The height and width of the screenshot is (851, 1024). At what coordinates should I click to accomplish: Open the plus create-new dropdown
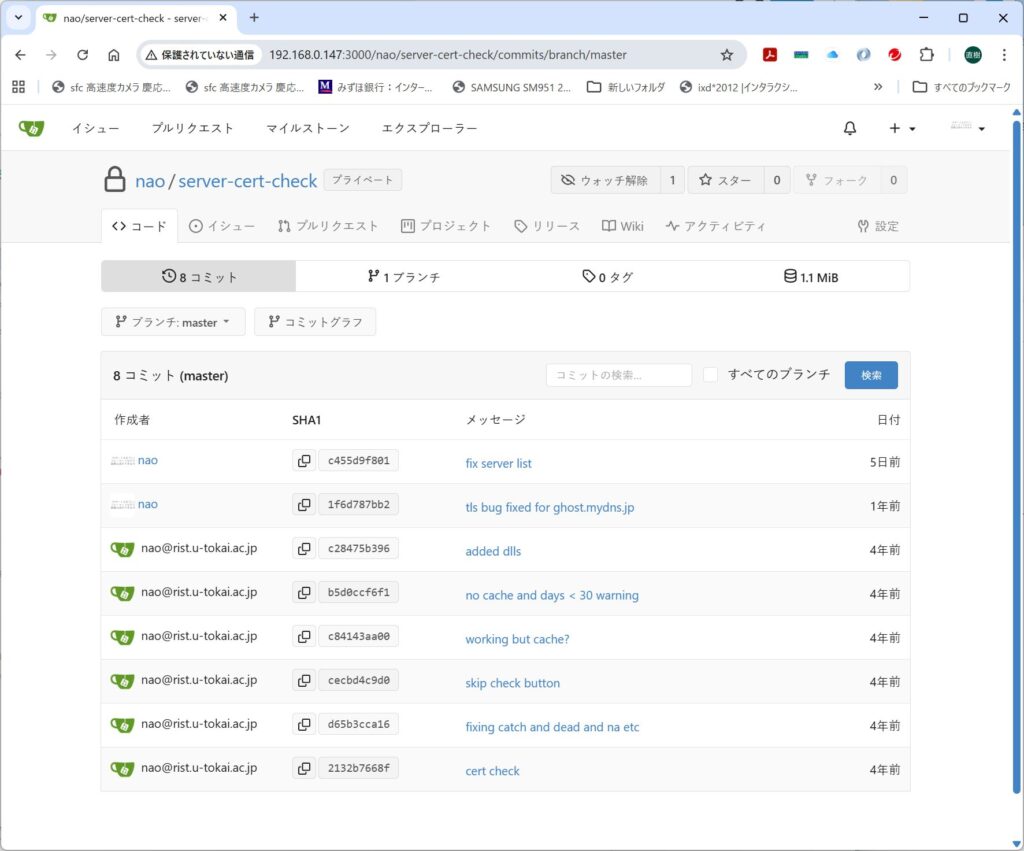[x=902, y=128]
